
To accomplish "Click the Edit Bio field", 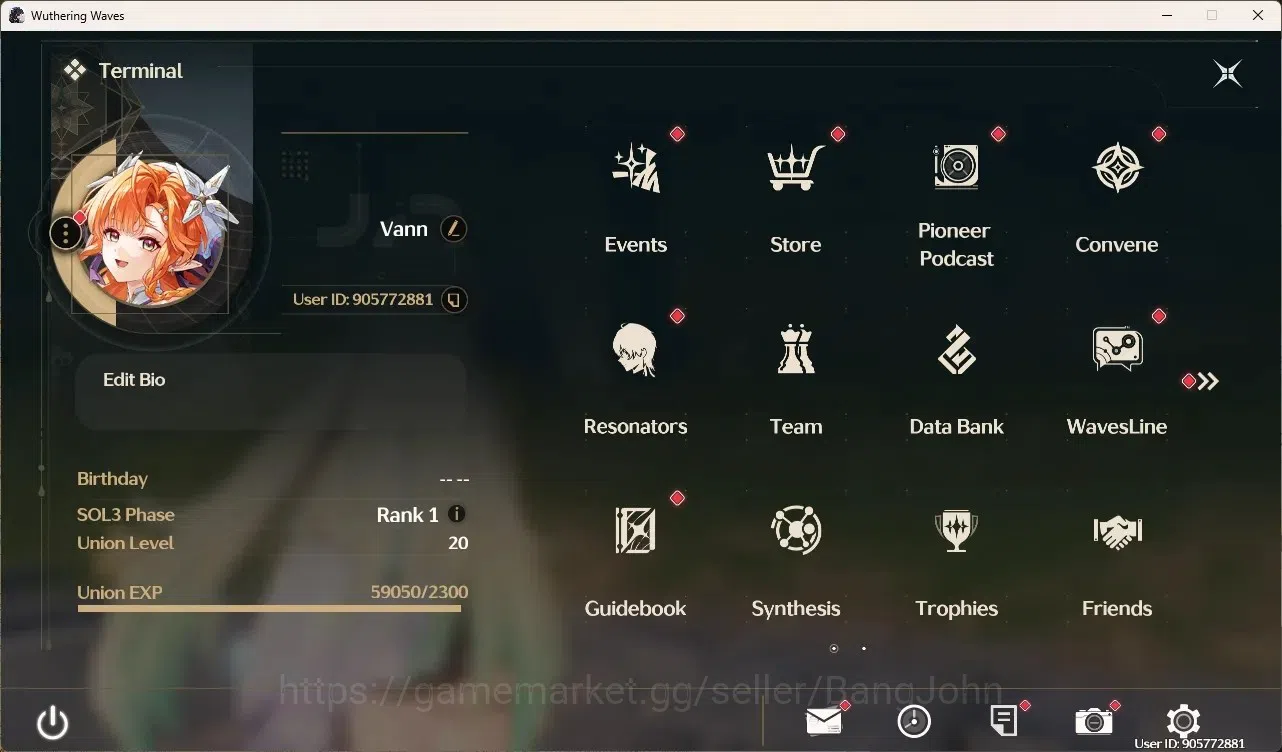I will pos(271,391).
